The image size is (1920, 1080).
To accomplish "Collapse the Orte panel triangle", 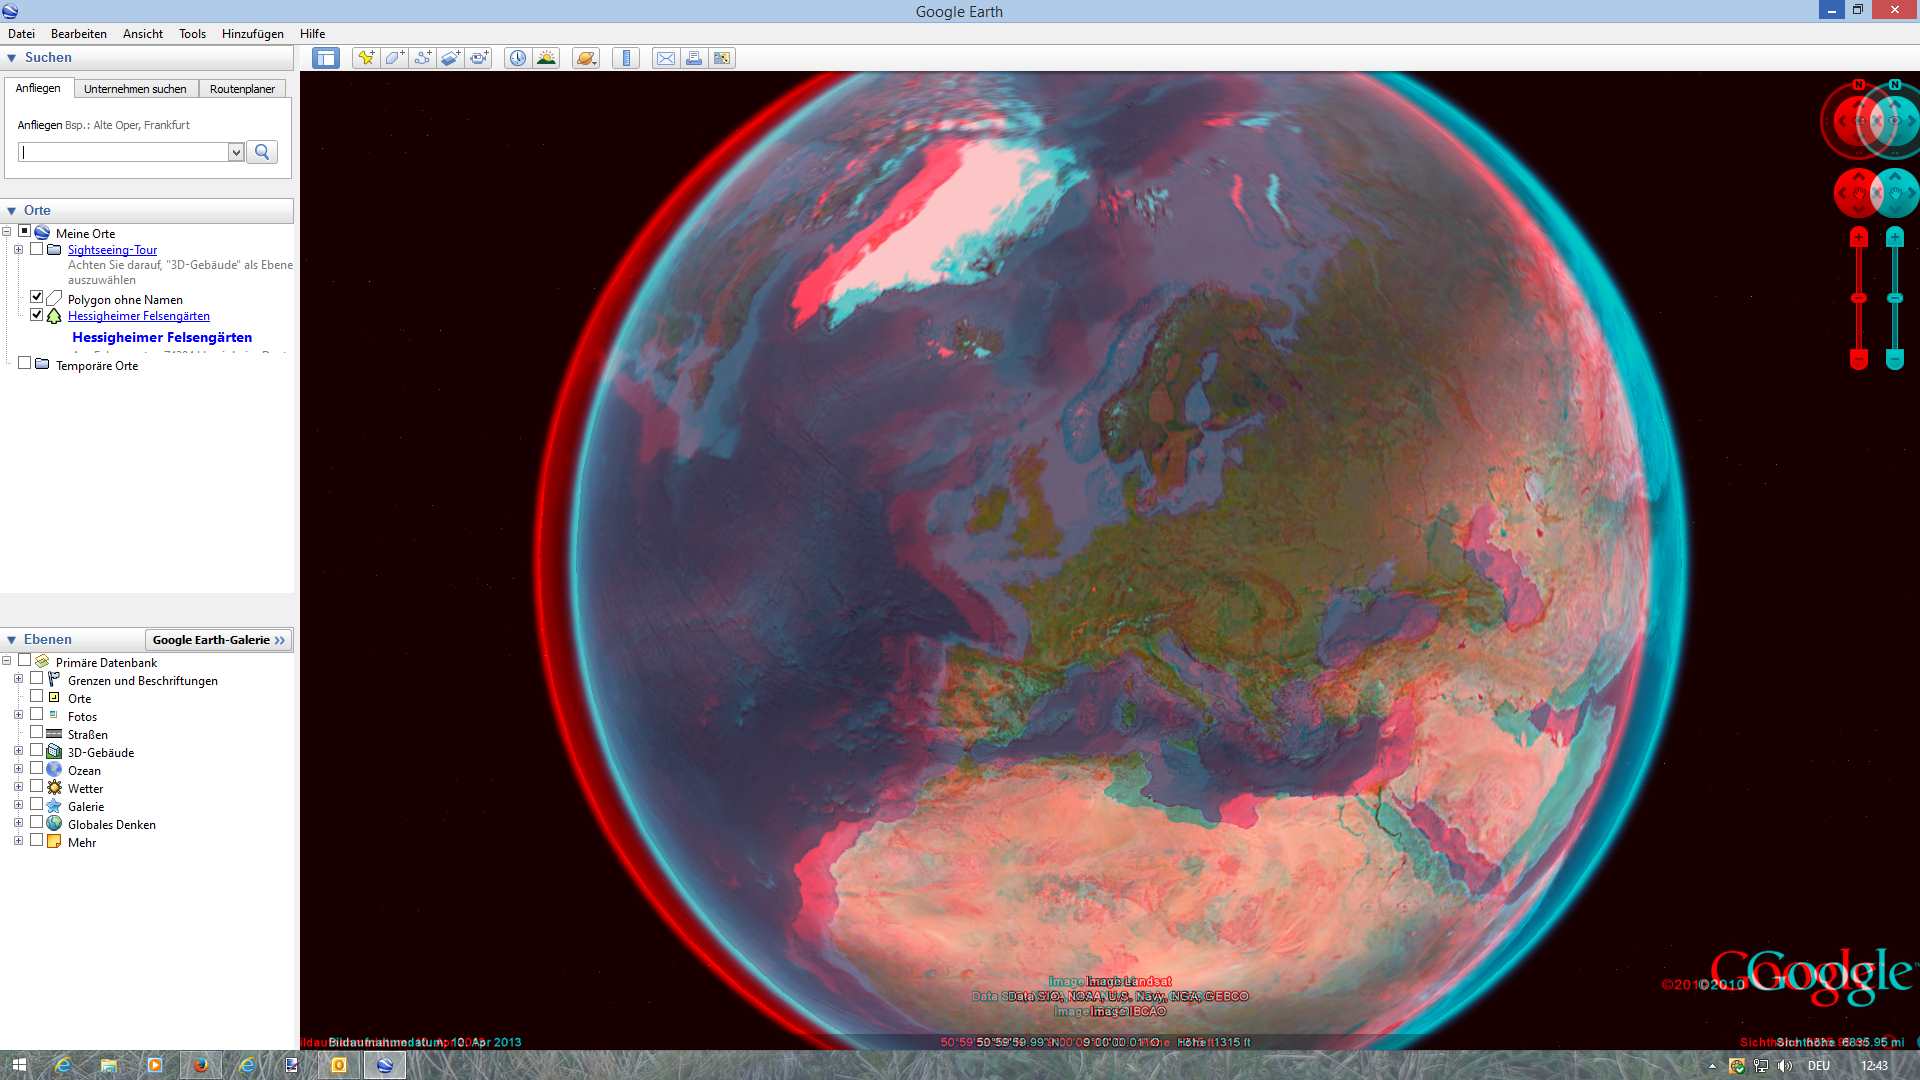I will (12, 211).
